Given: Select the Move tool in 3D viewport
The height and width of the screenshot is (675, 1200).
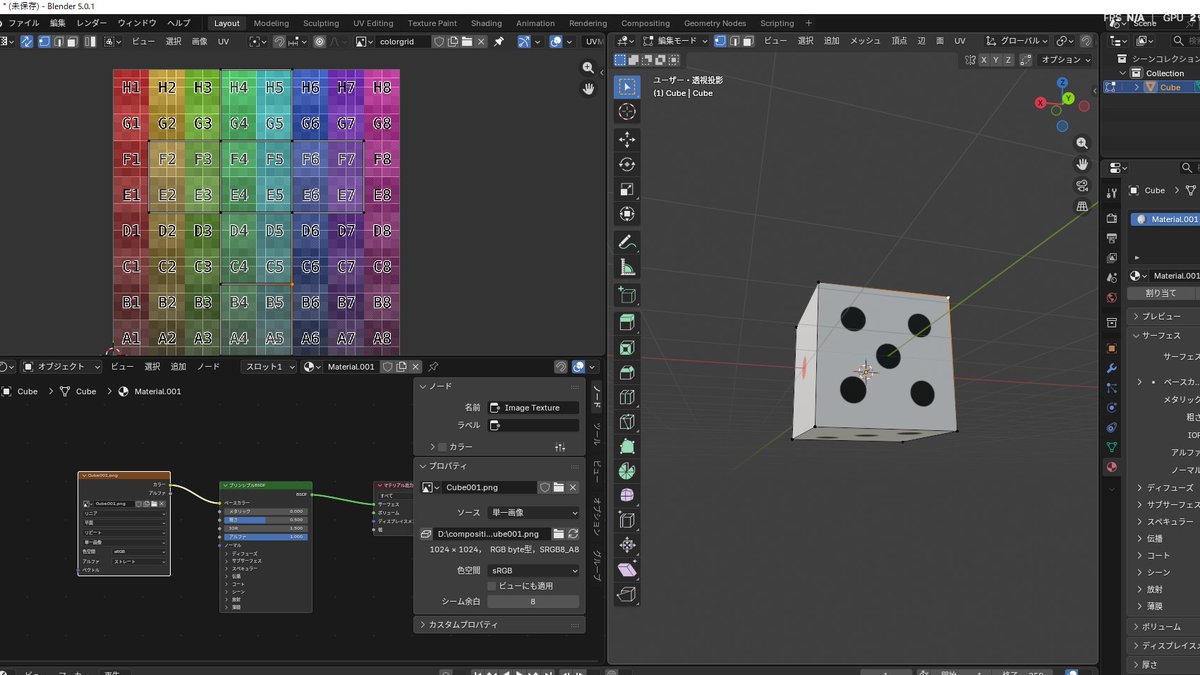Looking at the screenshot, I should coord(627,140).
